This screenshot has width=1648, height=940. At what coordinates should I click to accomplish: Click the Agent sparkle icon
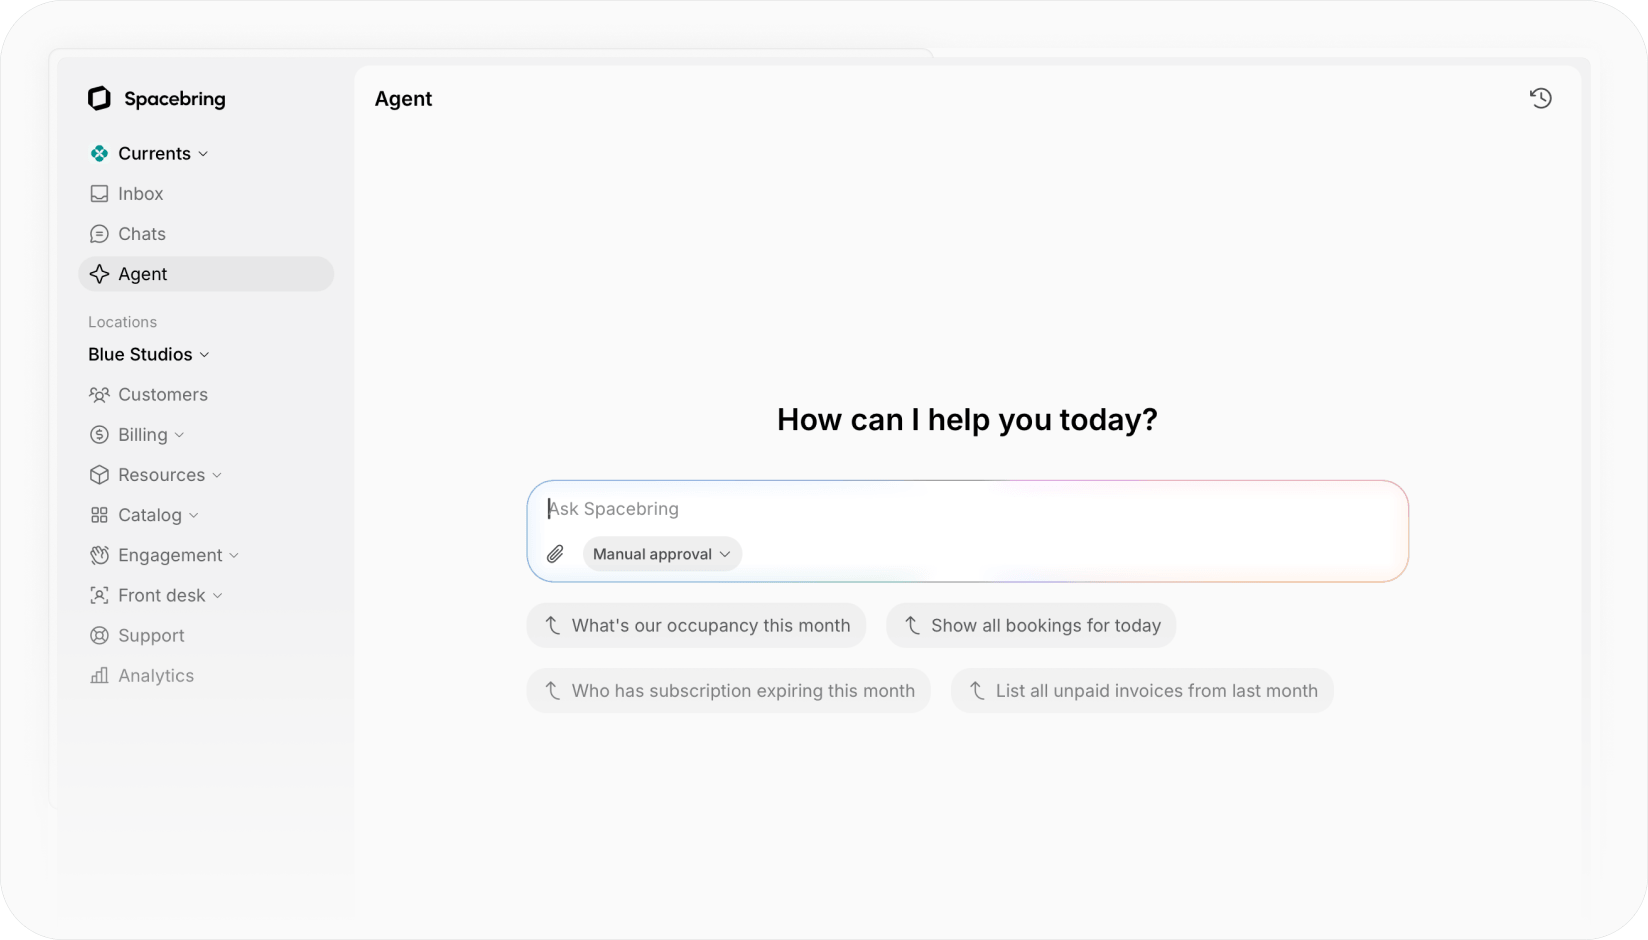99,274
